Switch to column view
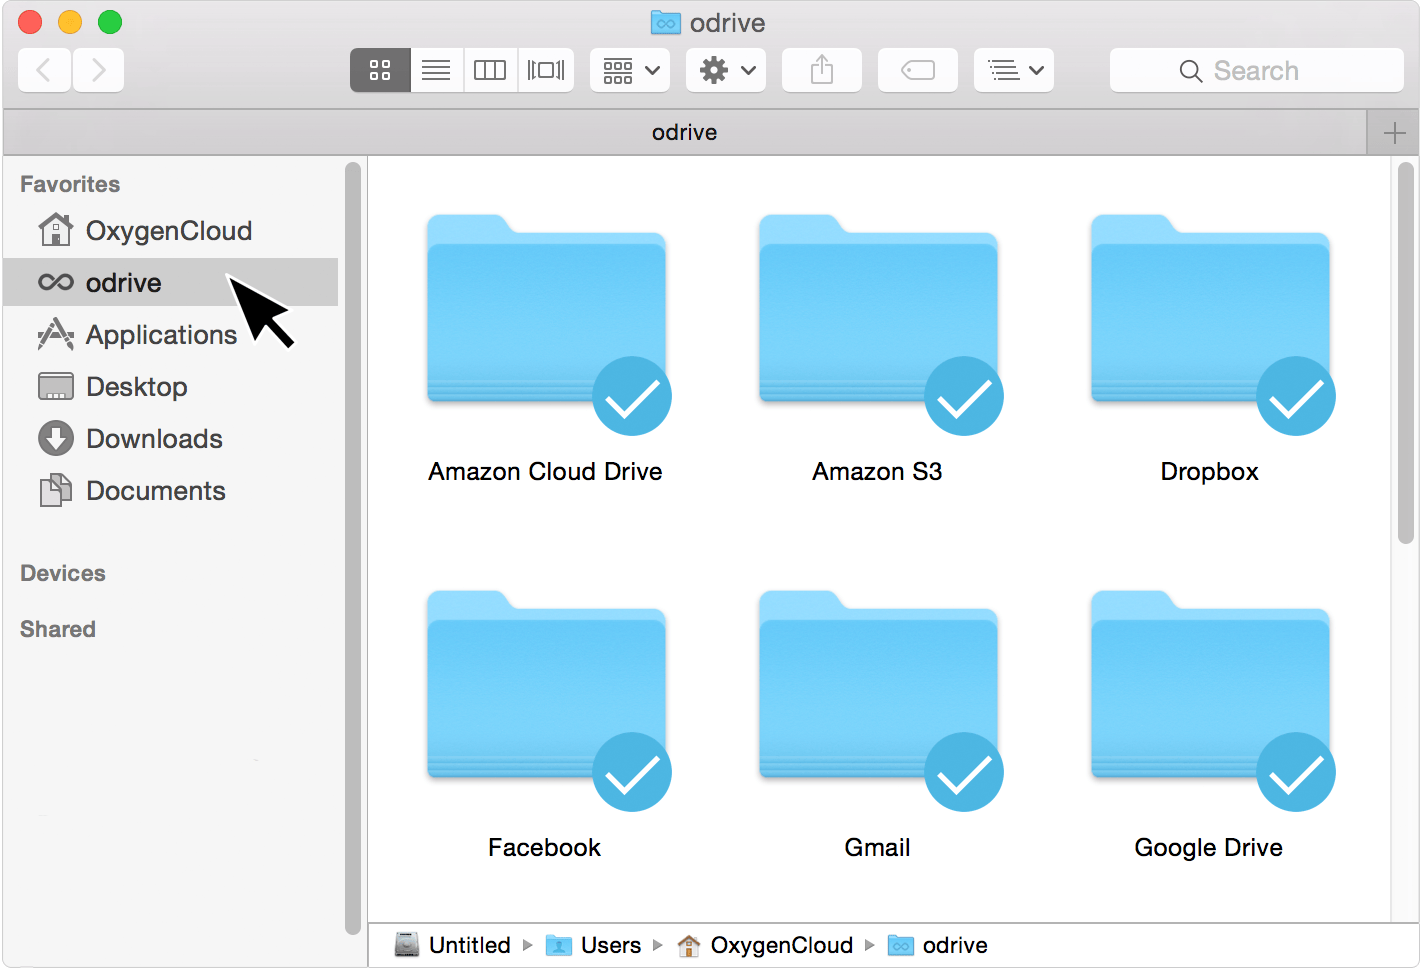The height and width of the screenshot is (970, 1422). pos(490,69)
